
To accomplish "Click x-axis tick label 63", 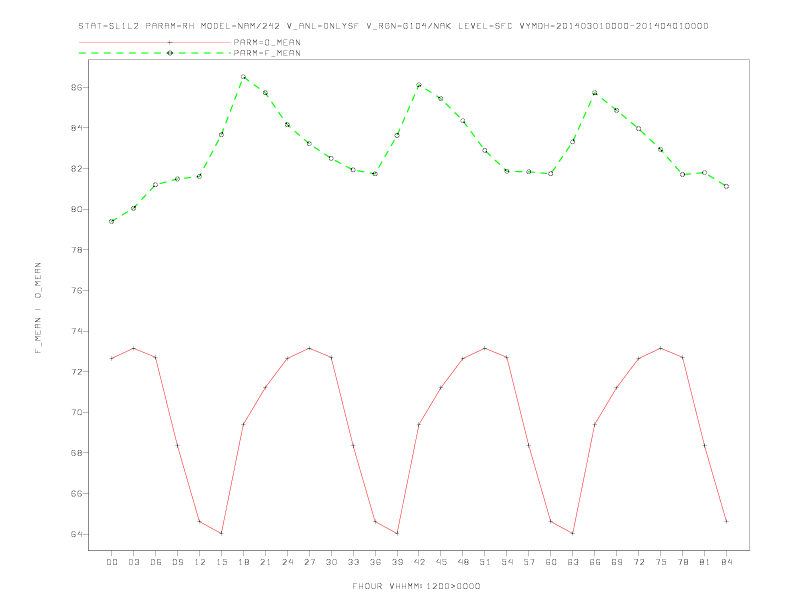I will tap(572, 562).
